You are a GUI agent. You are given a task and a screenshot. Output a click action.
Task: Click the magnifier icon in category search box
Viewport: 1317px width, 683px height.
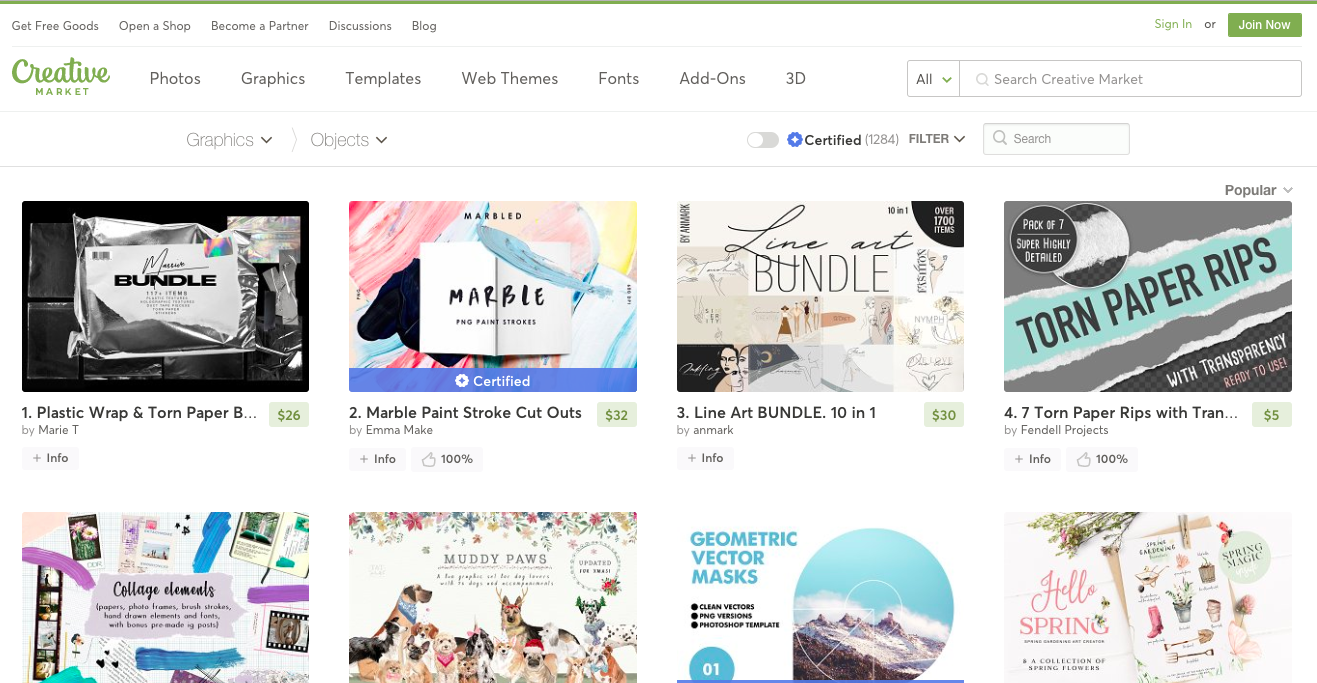point(1000,139)
